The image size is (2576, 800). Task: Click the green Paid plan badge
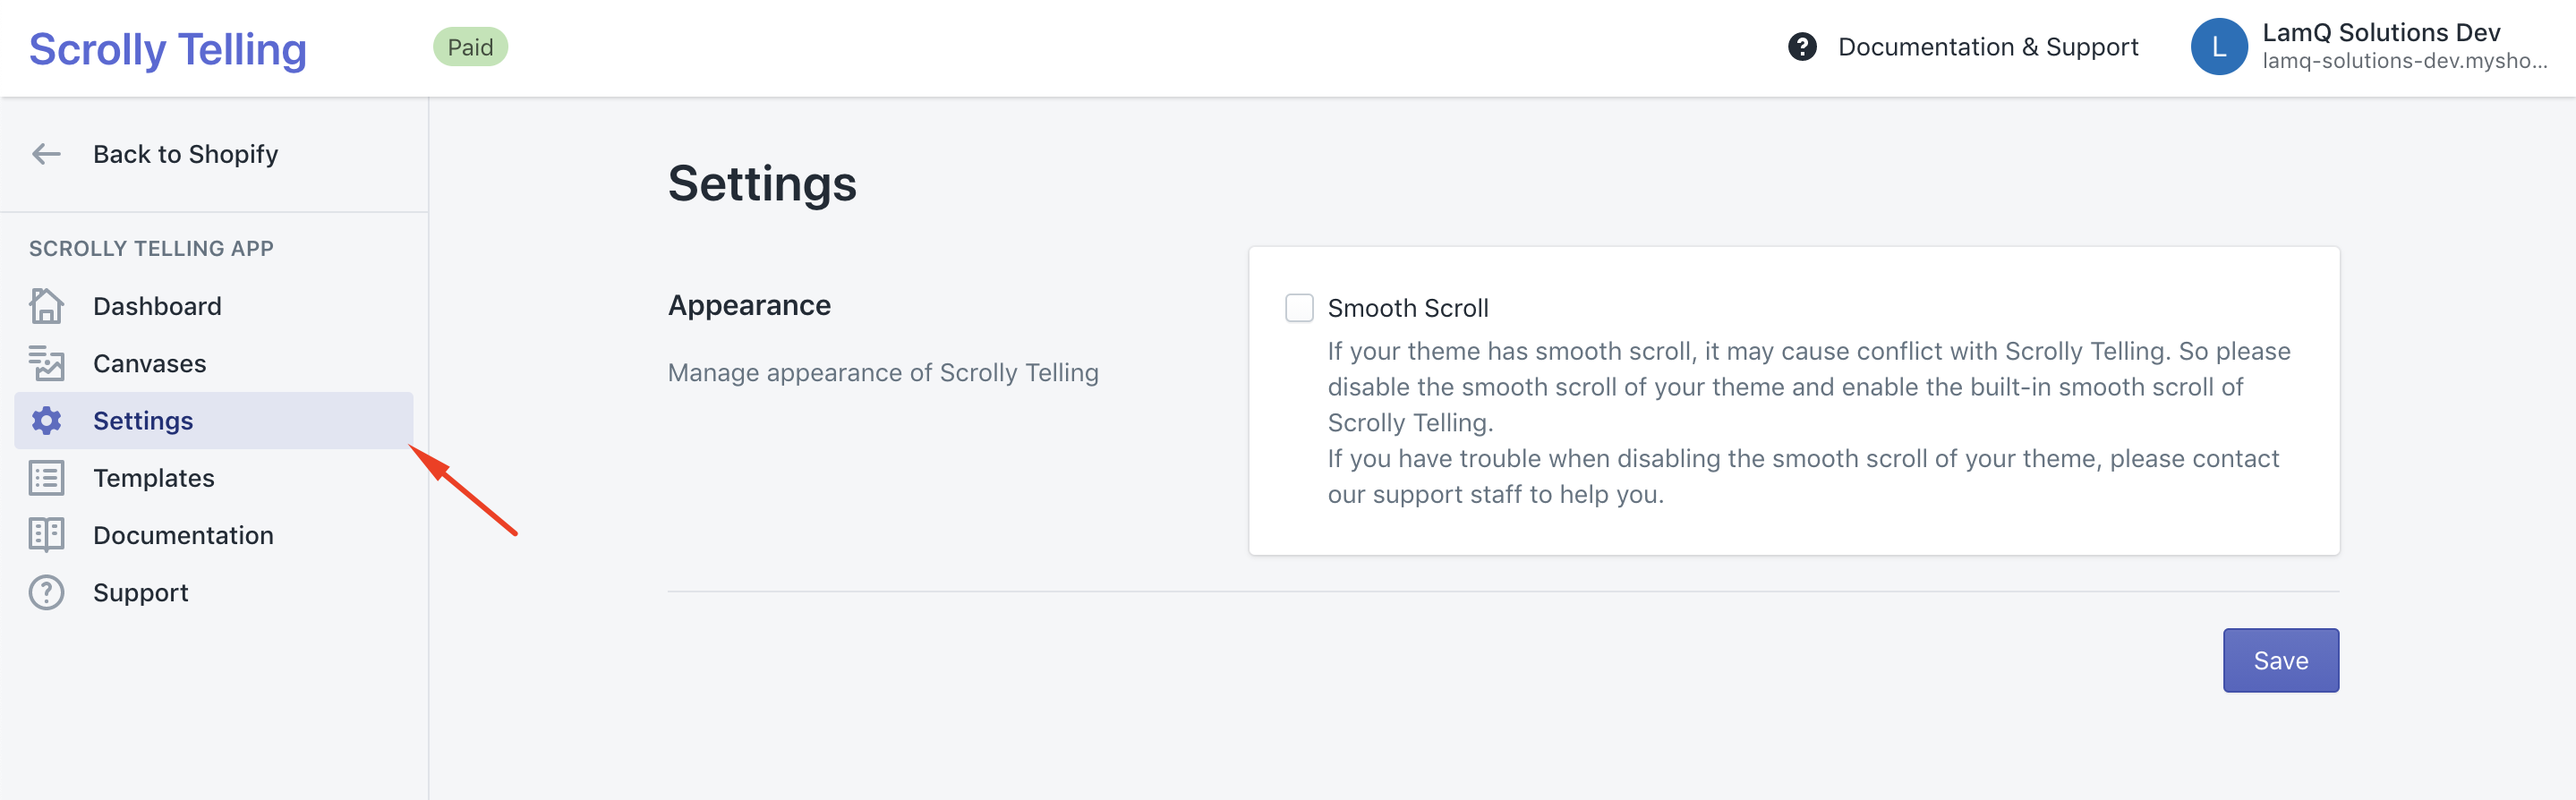pyautogui.click(x=470, y=47)
